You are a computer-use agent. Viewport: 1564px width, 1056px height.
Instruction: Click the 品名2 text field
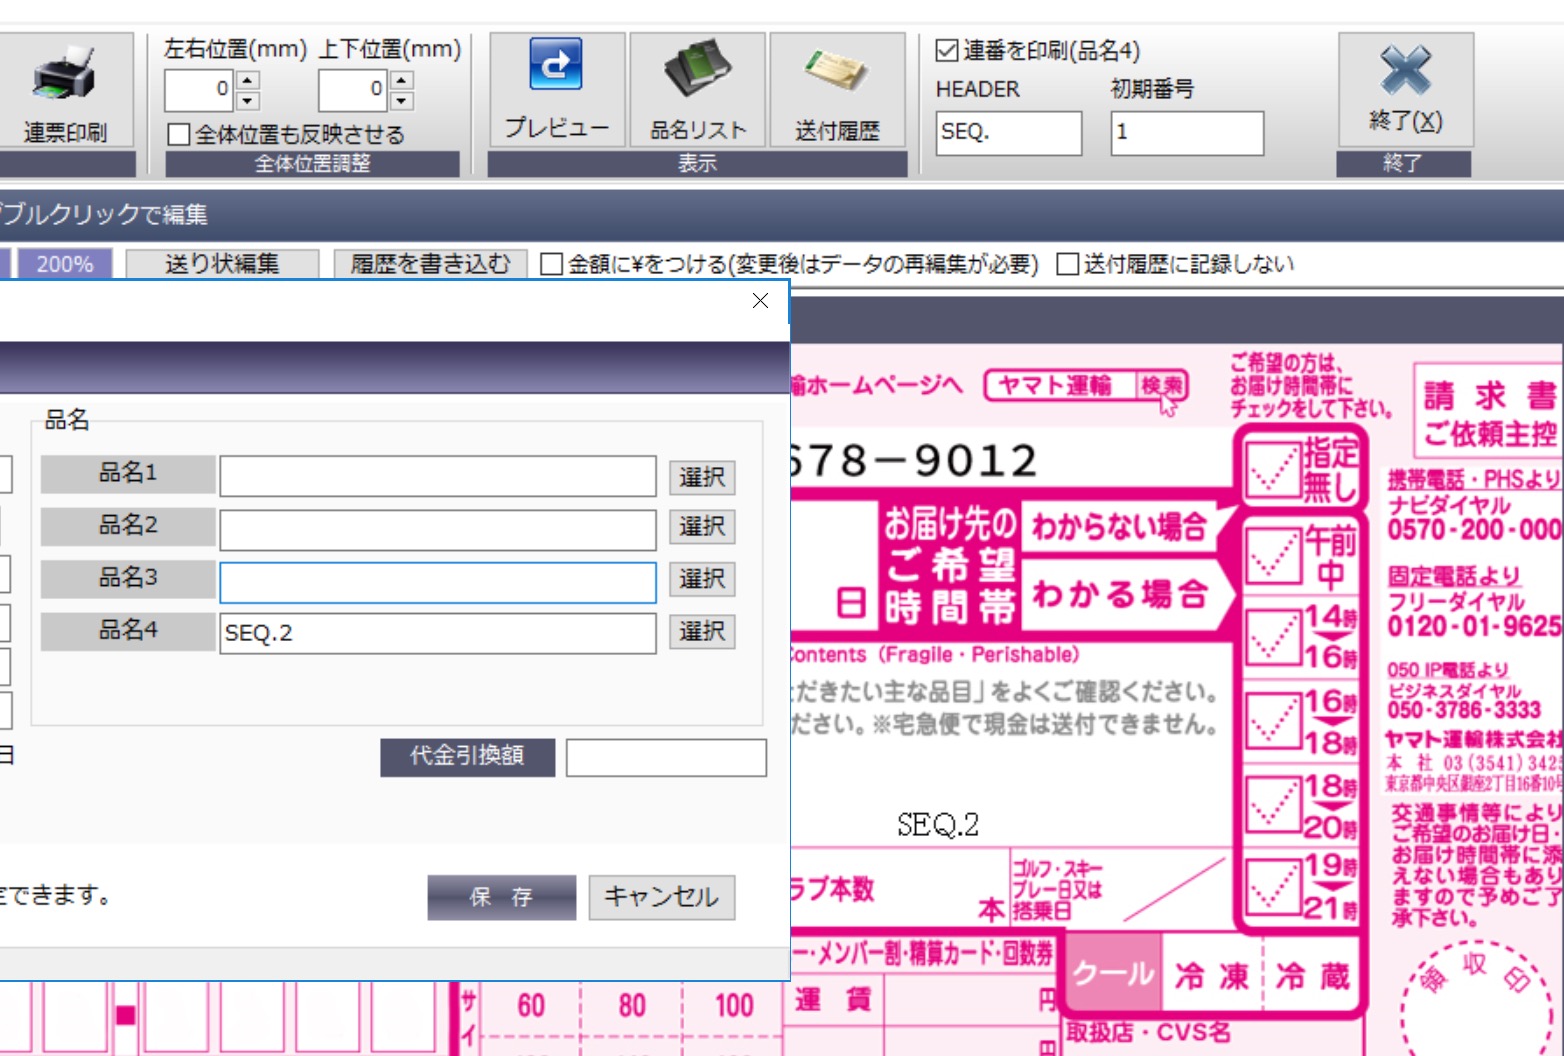(x=438, y=528)
